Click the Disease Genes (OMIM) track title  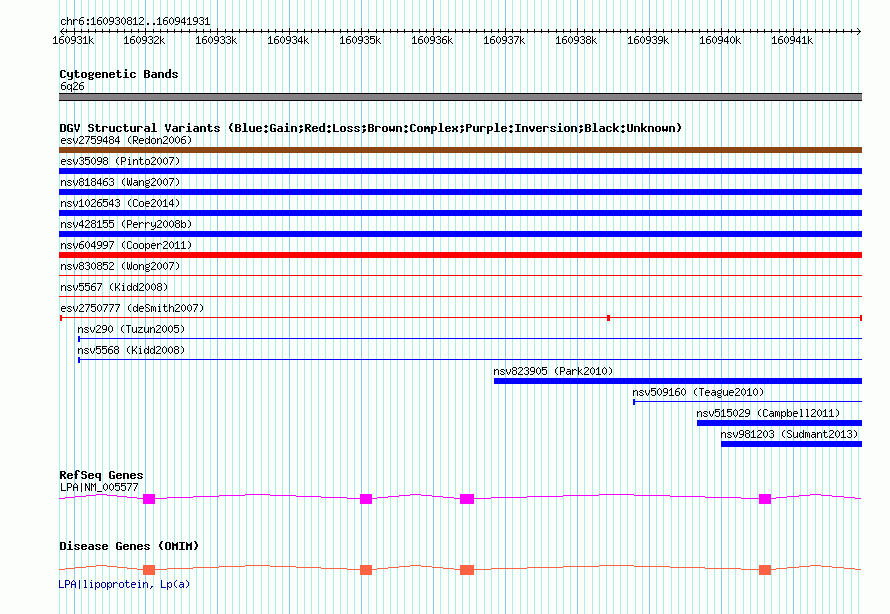129,546
